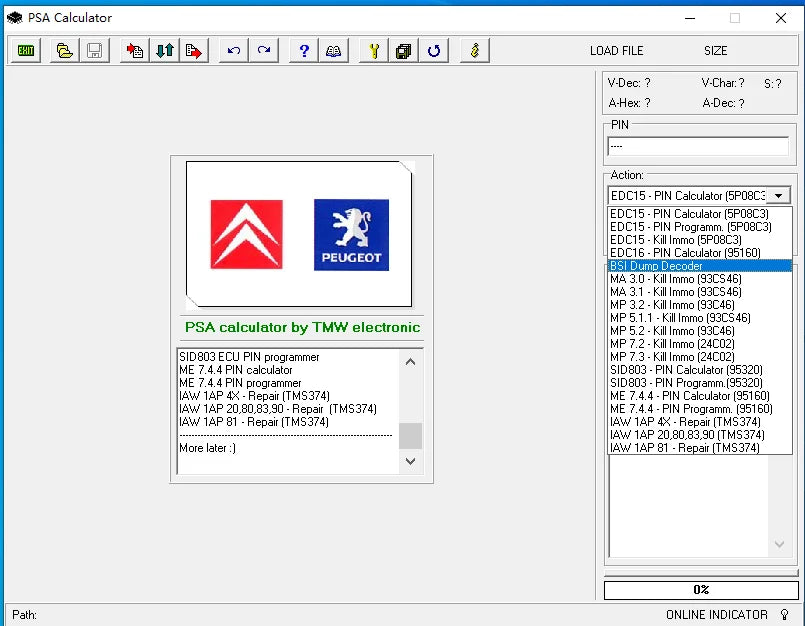Viewport: 805px width, 626px height.
Task: Collapse the Action dropdown arrow
Action: [779, 196]
